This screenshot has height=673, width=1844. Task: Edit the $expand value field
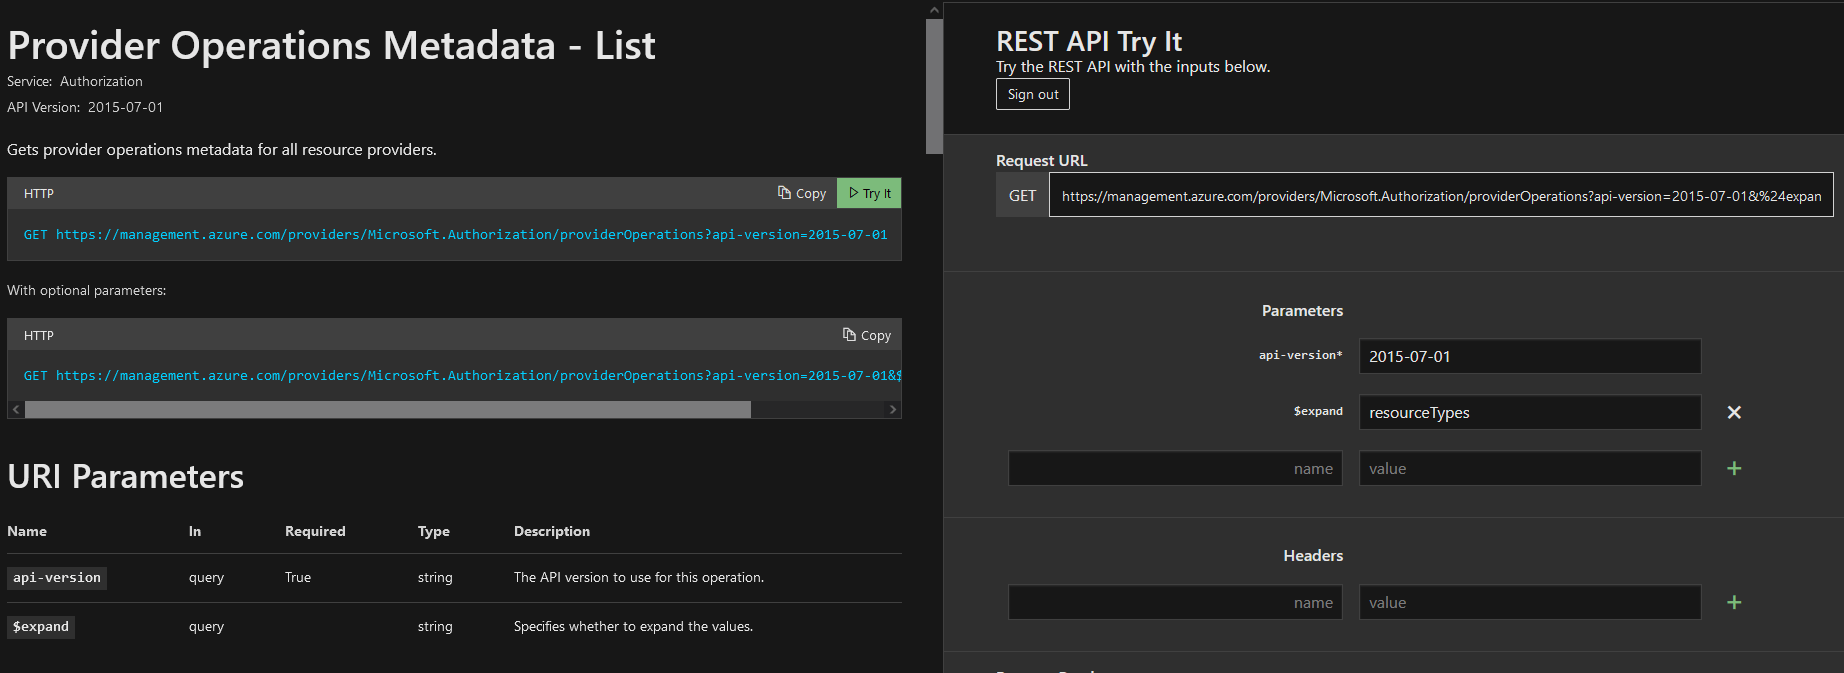[x=1530, y=412]
